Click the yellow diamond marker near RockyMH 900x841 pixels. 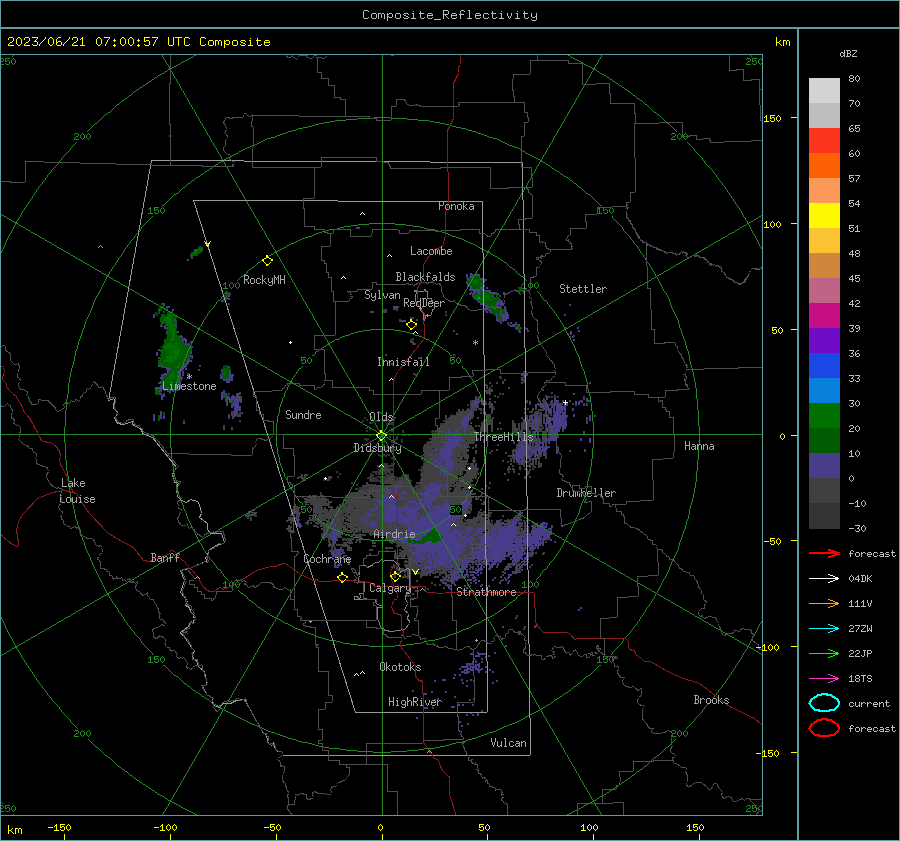(x=267, y=261)
